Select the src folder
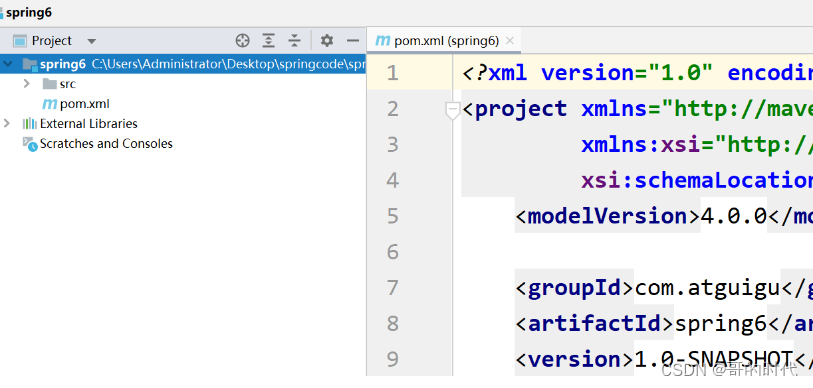Screen dimensions: 813x388 [x=67, y=84]
